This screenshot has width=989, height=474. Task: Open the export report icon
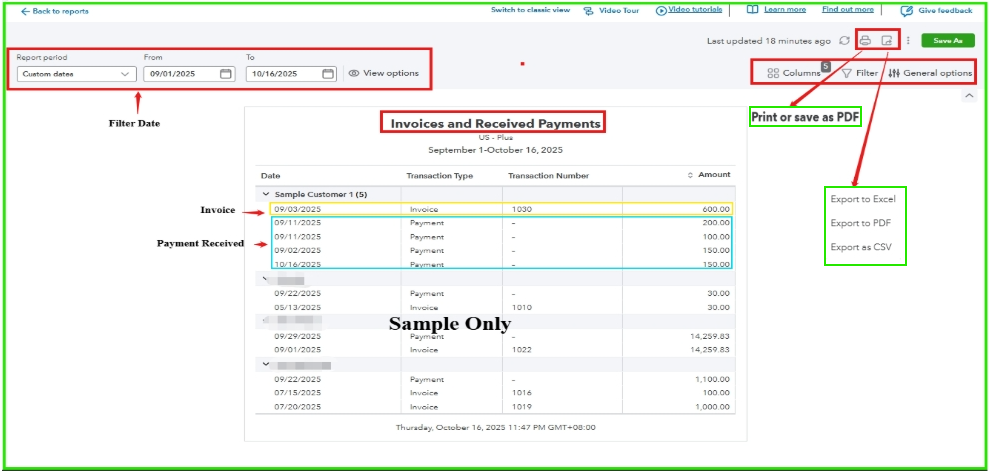pyautogui.click(x=886, y=41)
